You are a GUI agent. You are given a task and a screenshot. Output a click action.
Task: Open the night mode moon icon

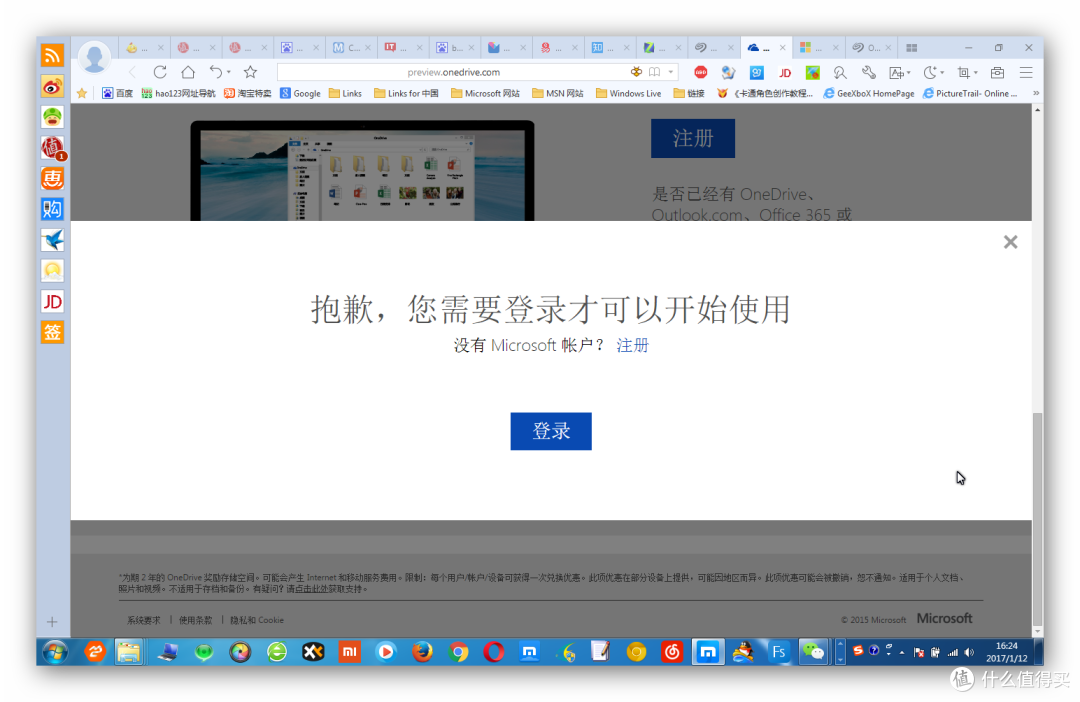pos(930,72)
